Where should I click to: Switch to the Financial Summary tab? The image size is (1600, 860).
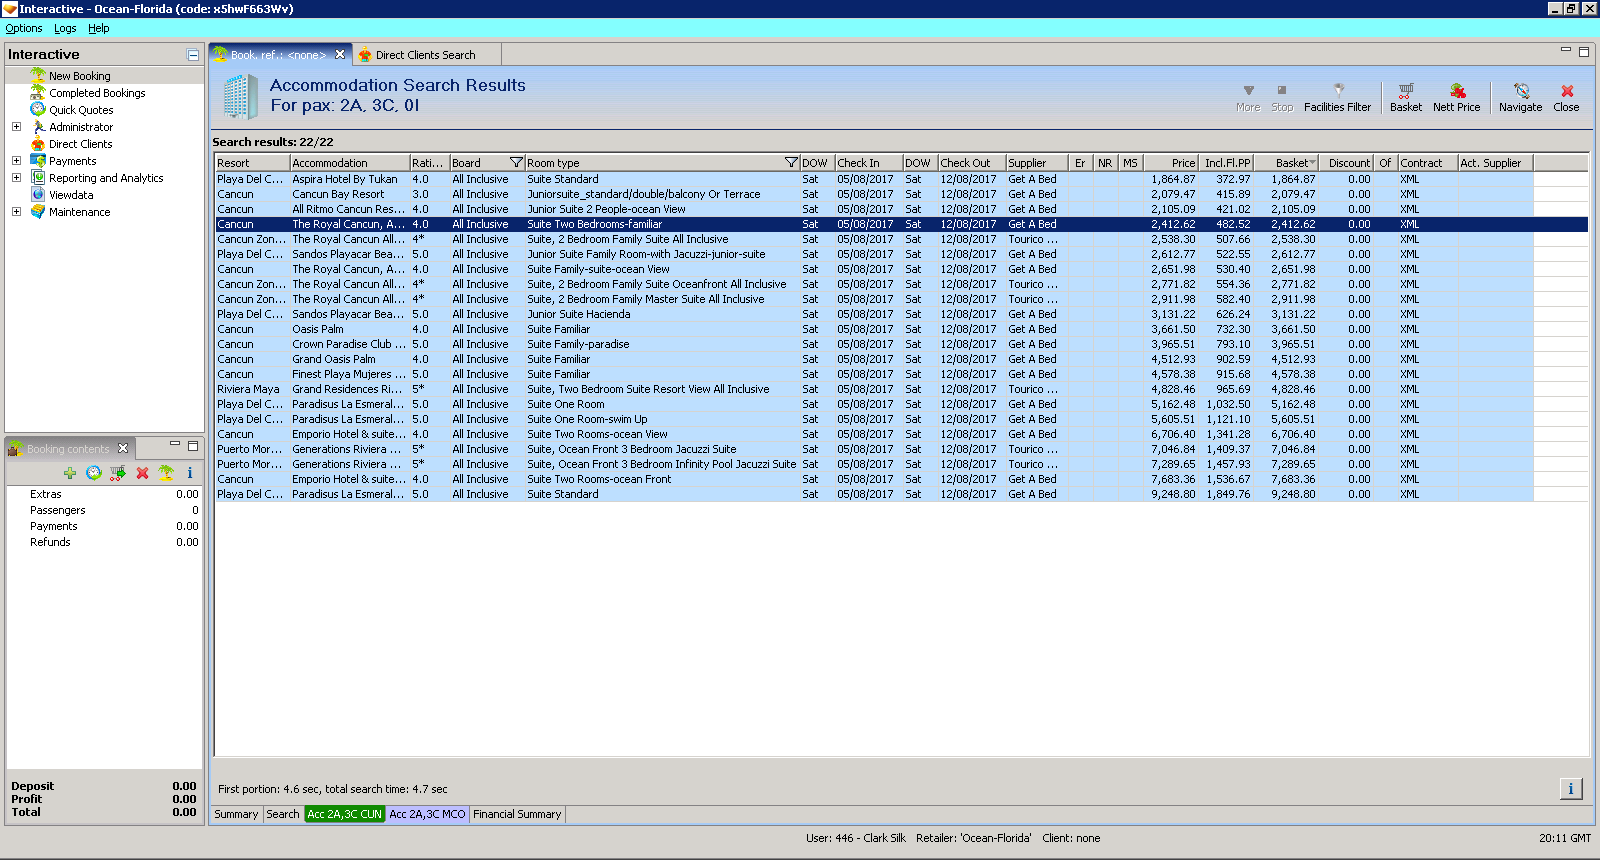pos(517,814)
